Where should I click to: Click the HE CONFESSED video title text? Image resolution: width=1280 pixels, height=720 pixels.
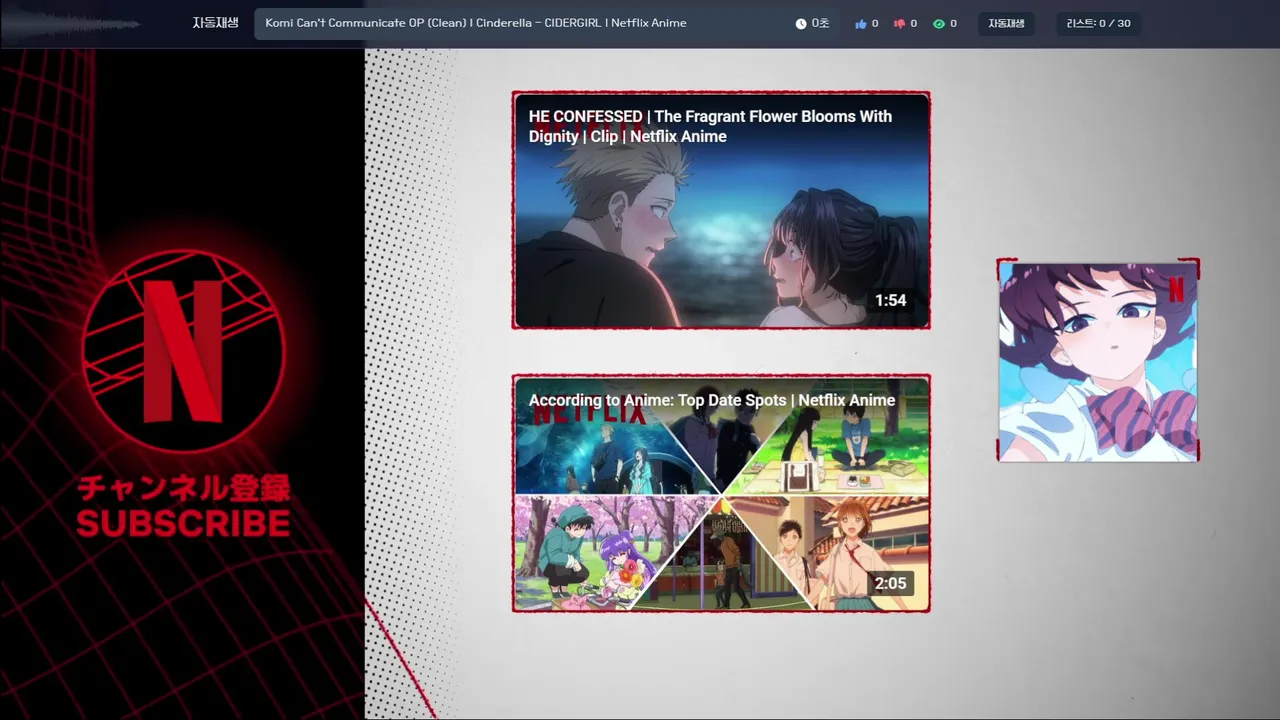710,126
